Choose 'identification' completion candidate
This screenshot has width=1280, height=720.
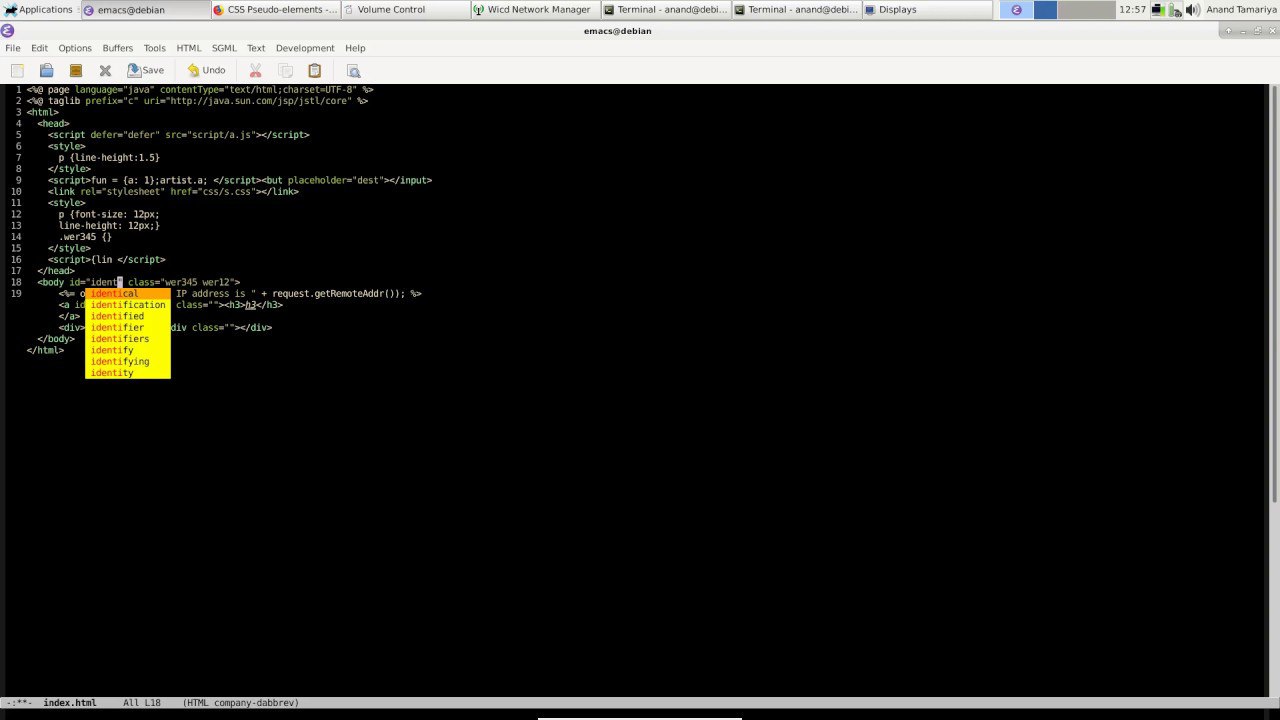click(128, 305)
